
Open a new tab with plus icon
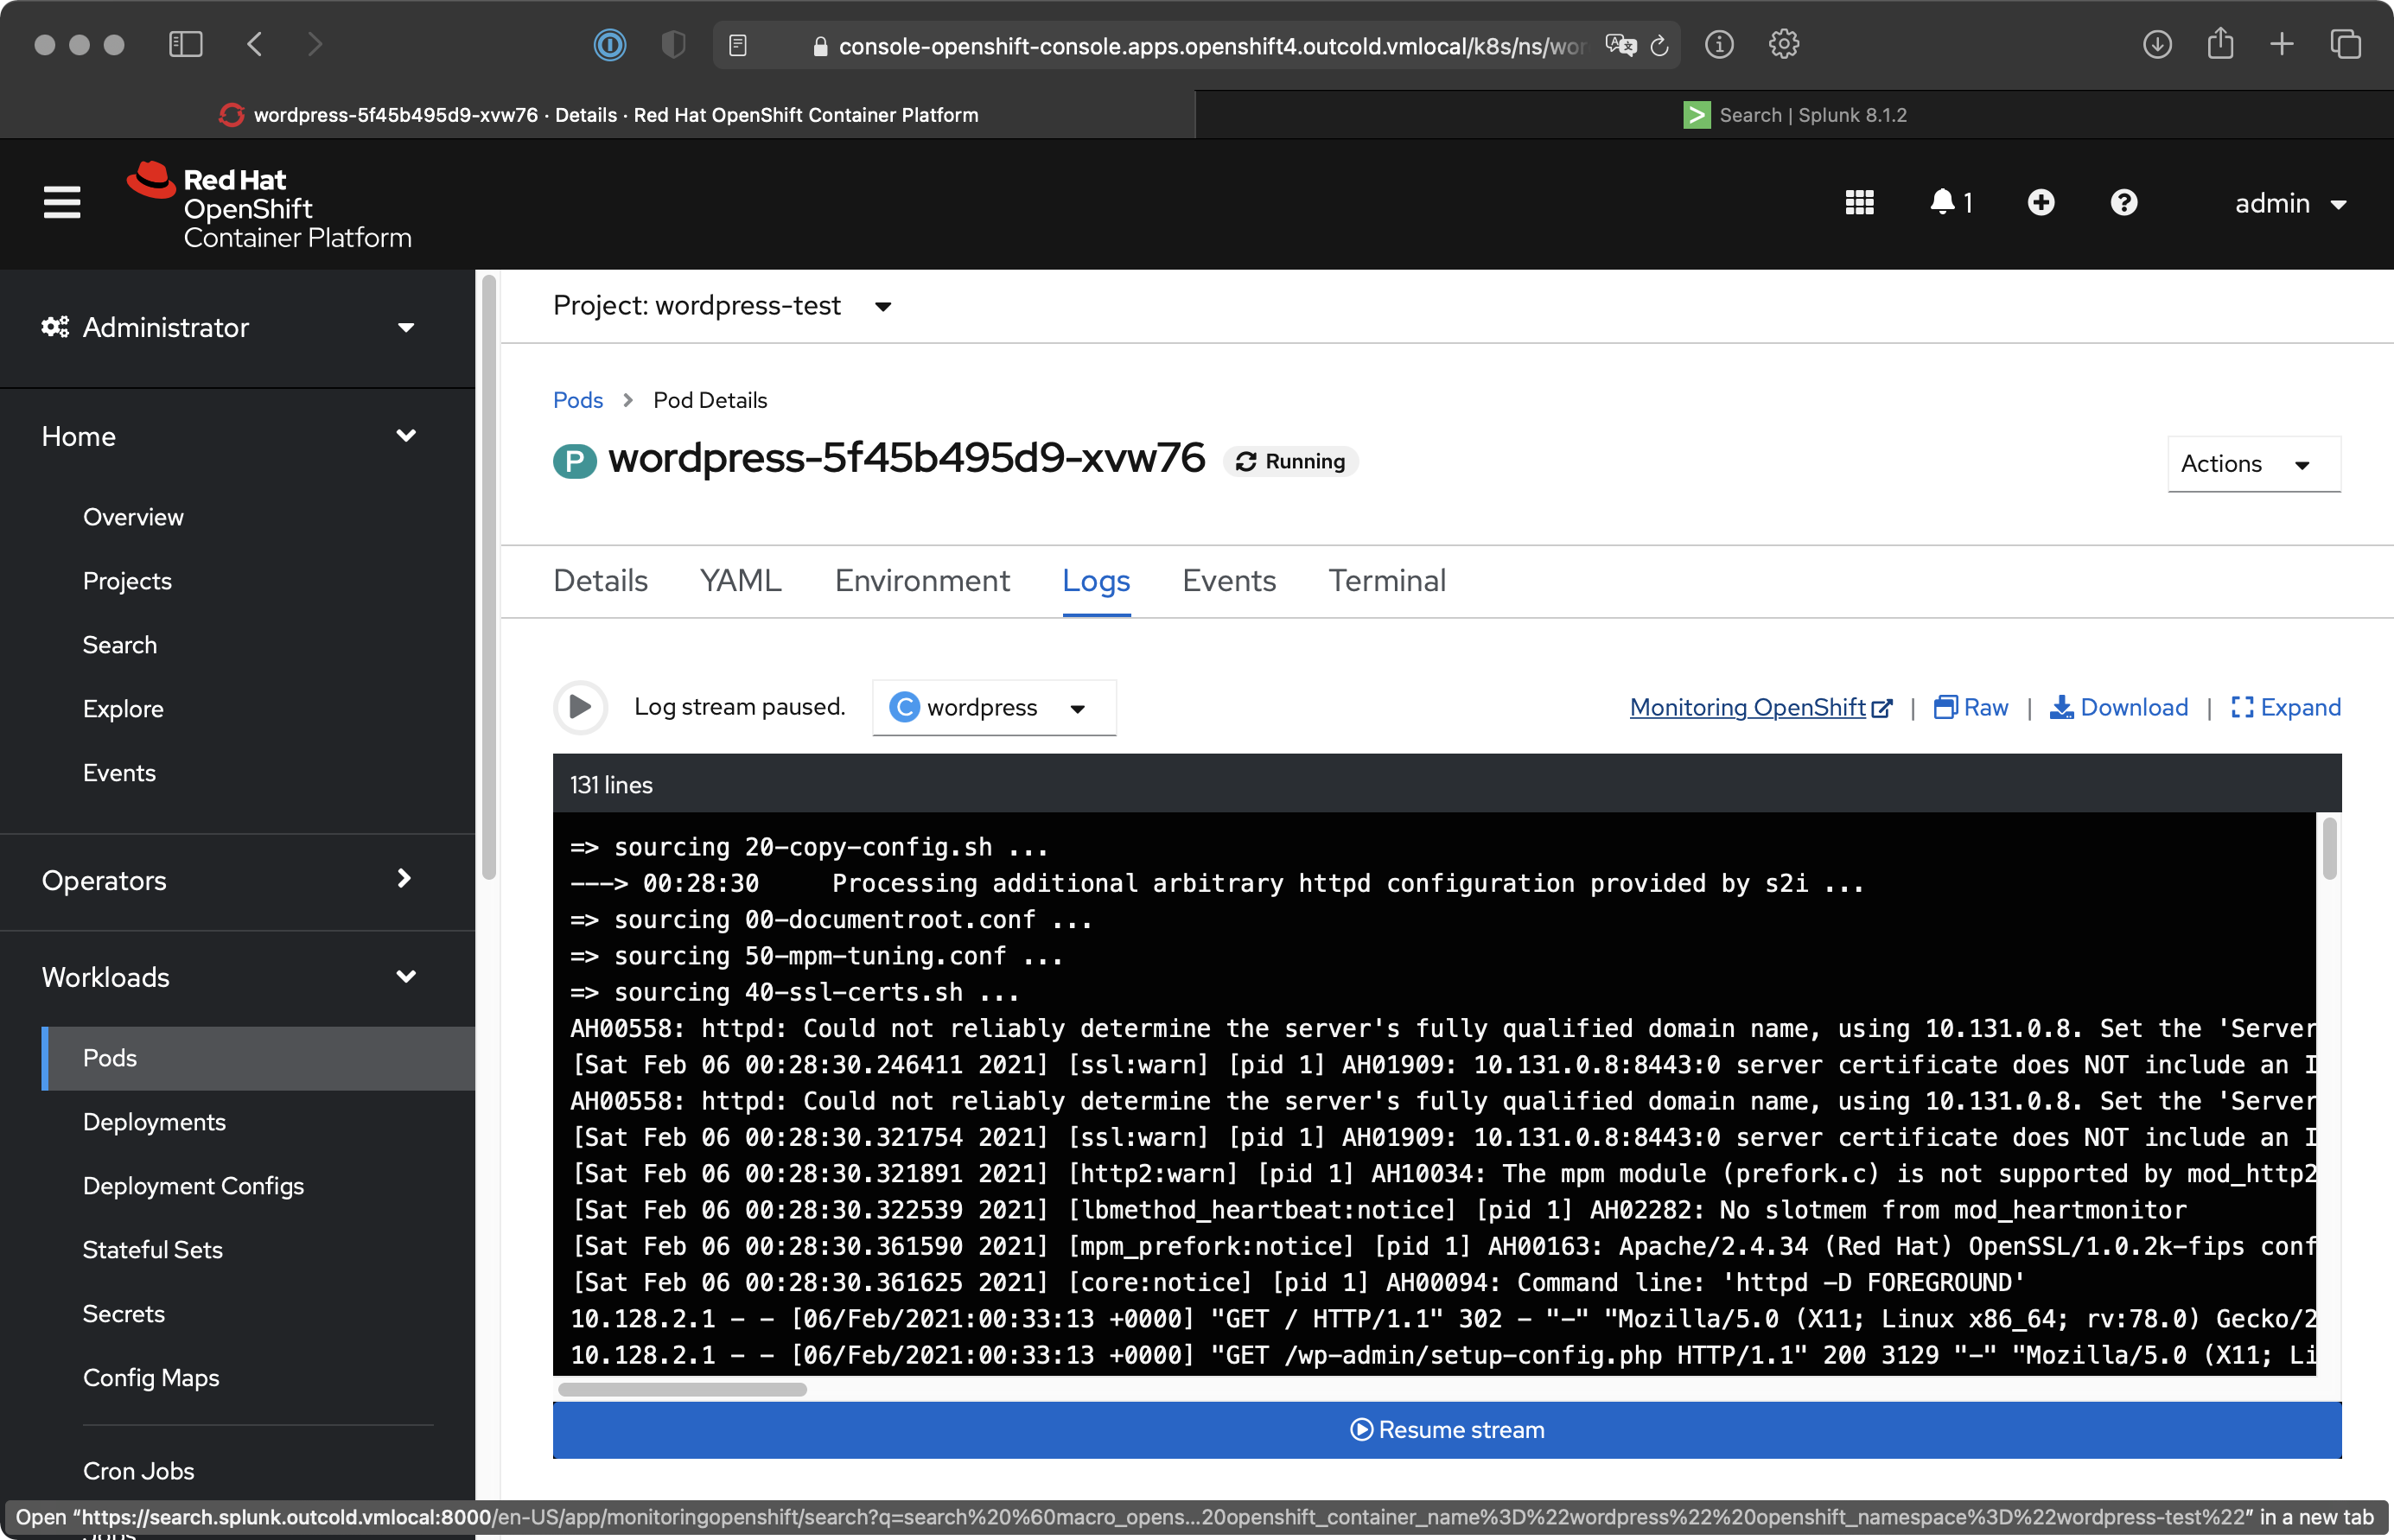(2282, 44)
